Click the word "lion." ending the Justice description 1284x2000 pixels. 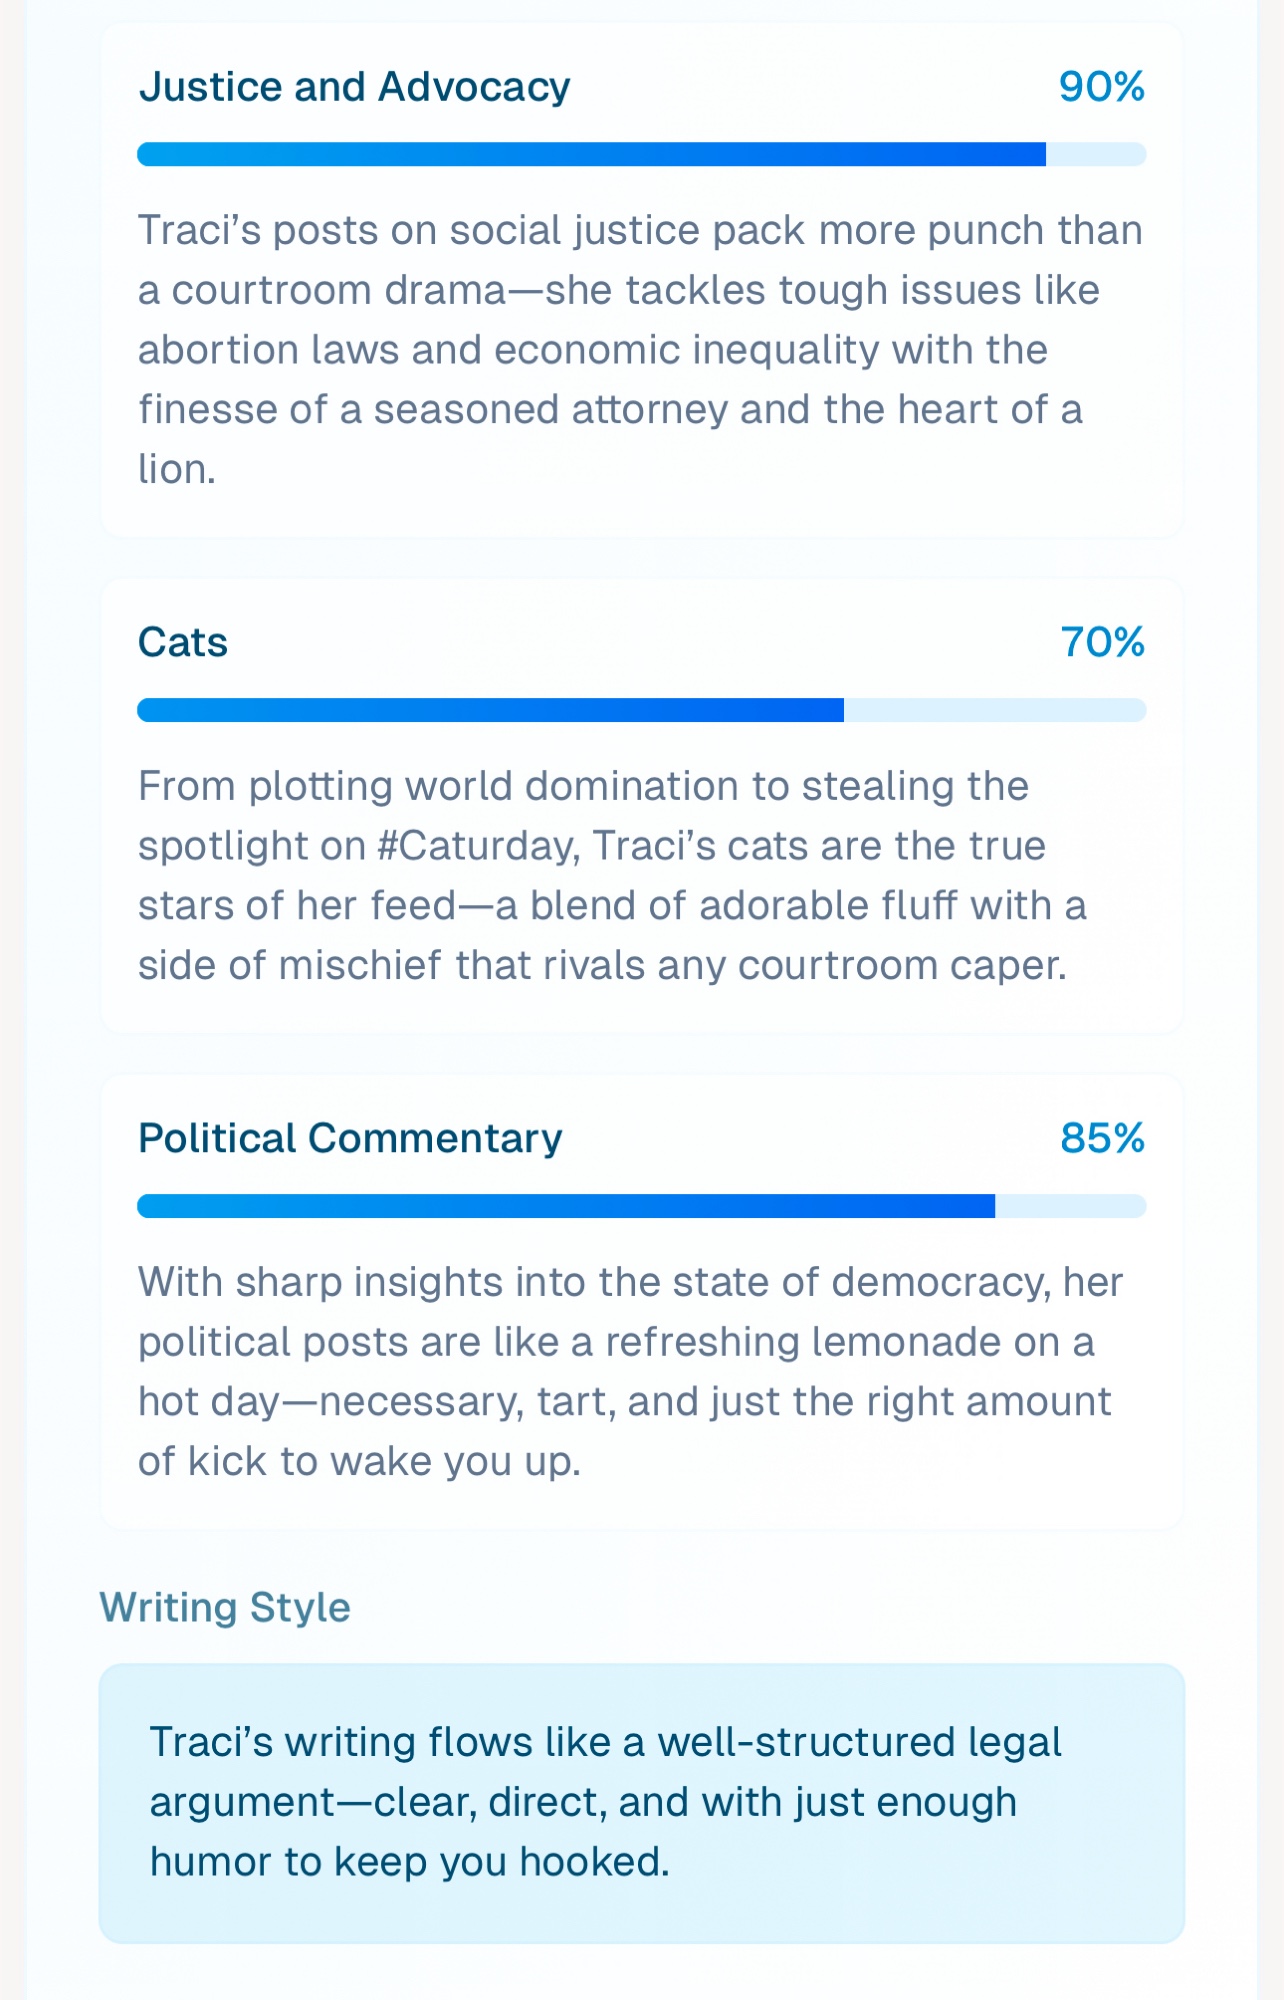(177, 469)
